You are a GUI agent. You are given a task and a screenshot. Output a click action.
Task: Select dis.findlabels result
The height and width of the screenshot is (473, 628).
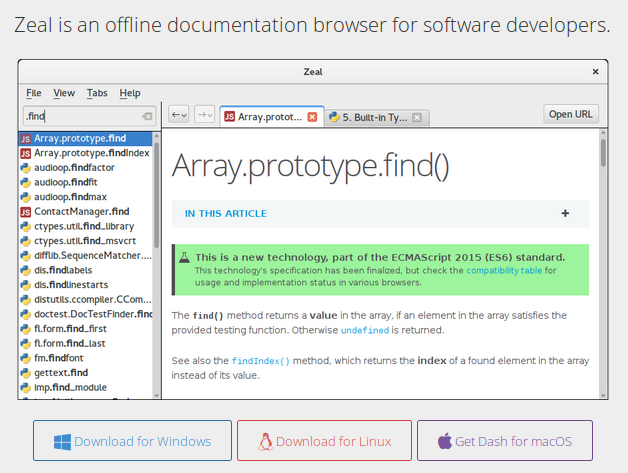[x=86, y=270]
